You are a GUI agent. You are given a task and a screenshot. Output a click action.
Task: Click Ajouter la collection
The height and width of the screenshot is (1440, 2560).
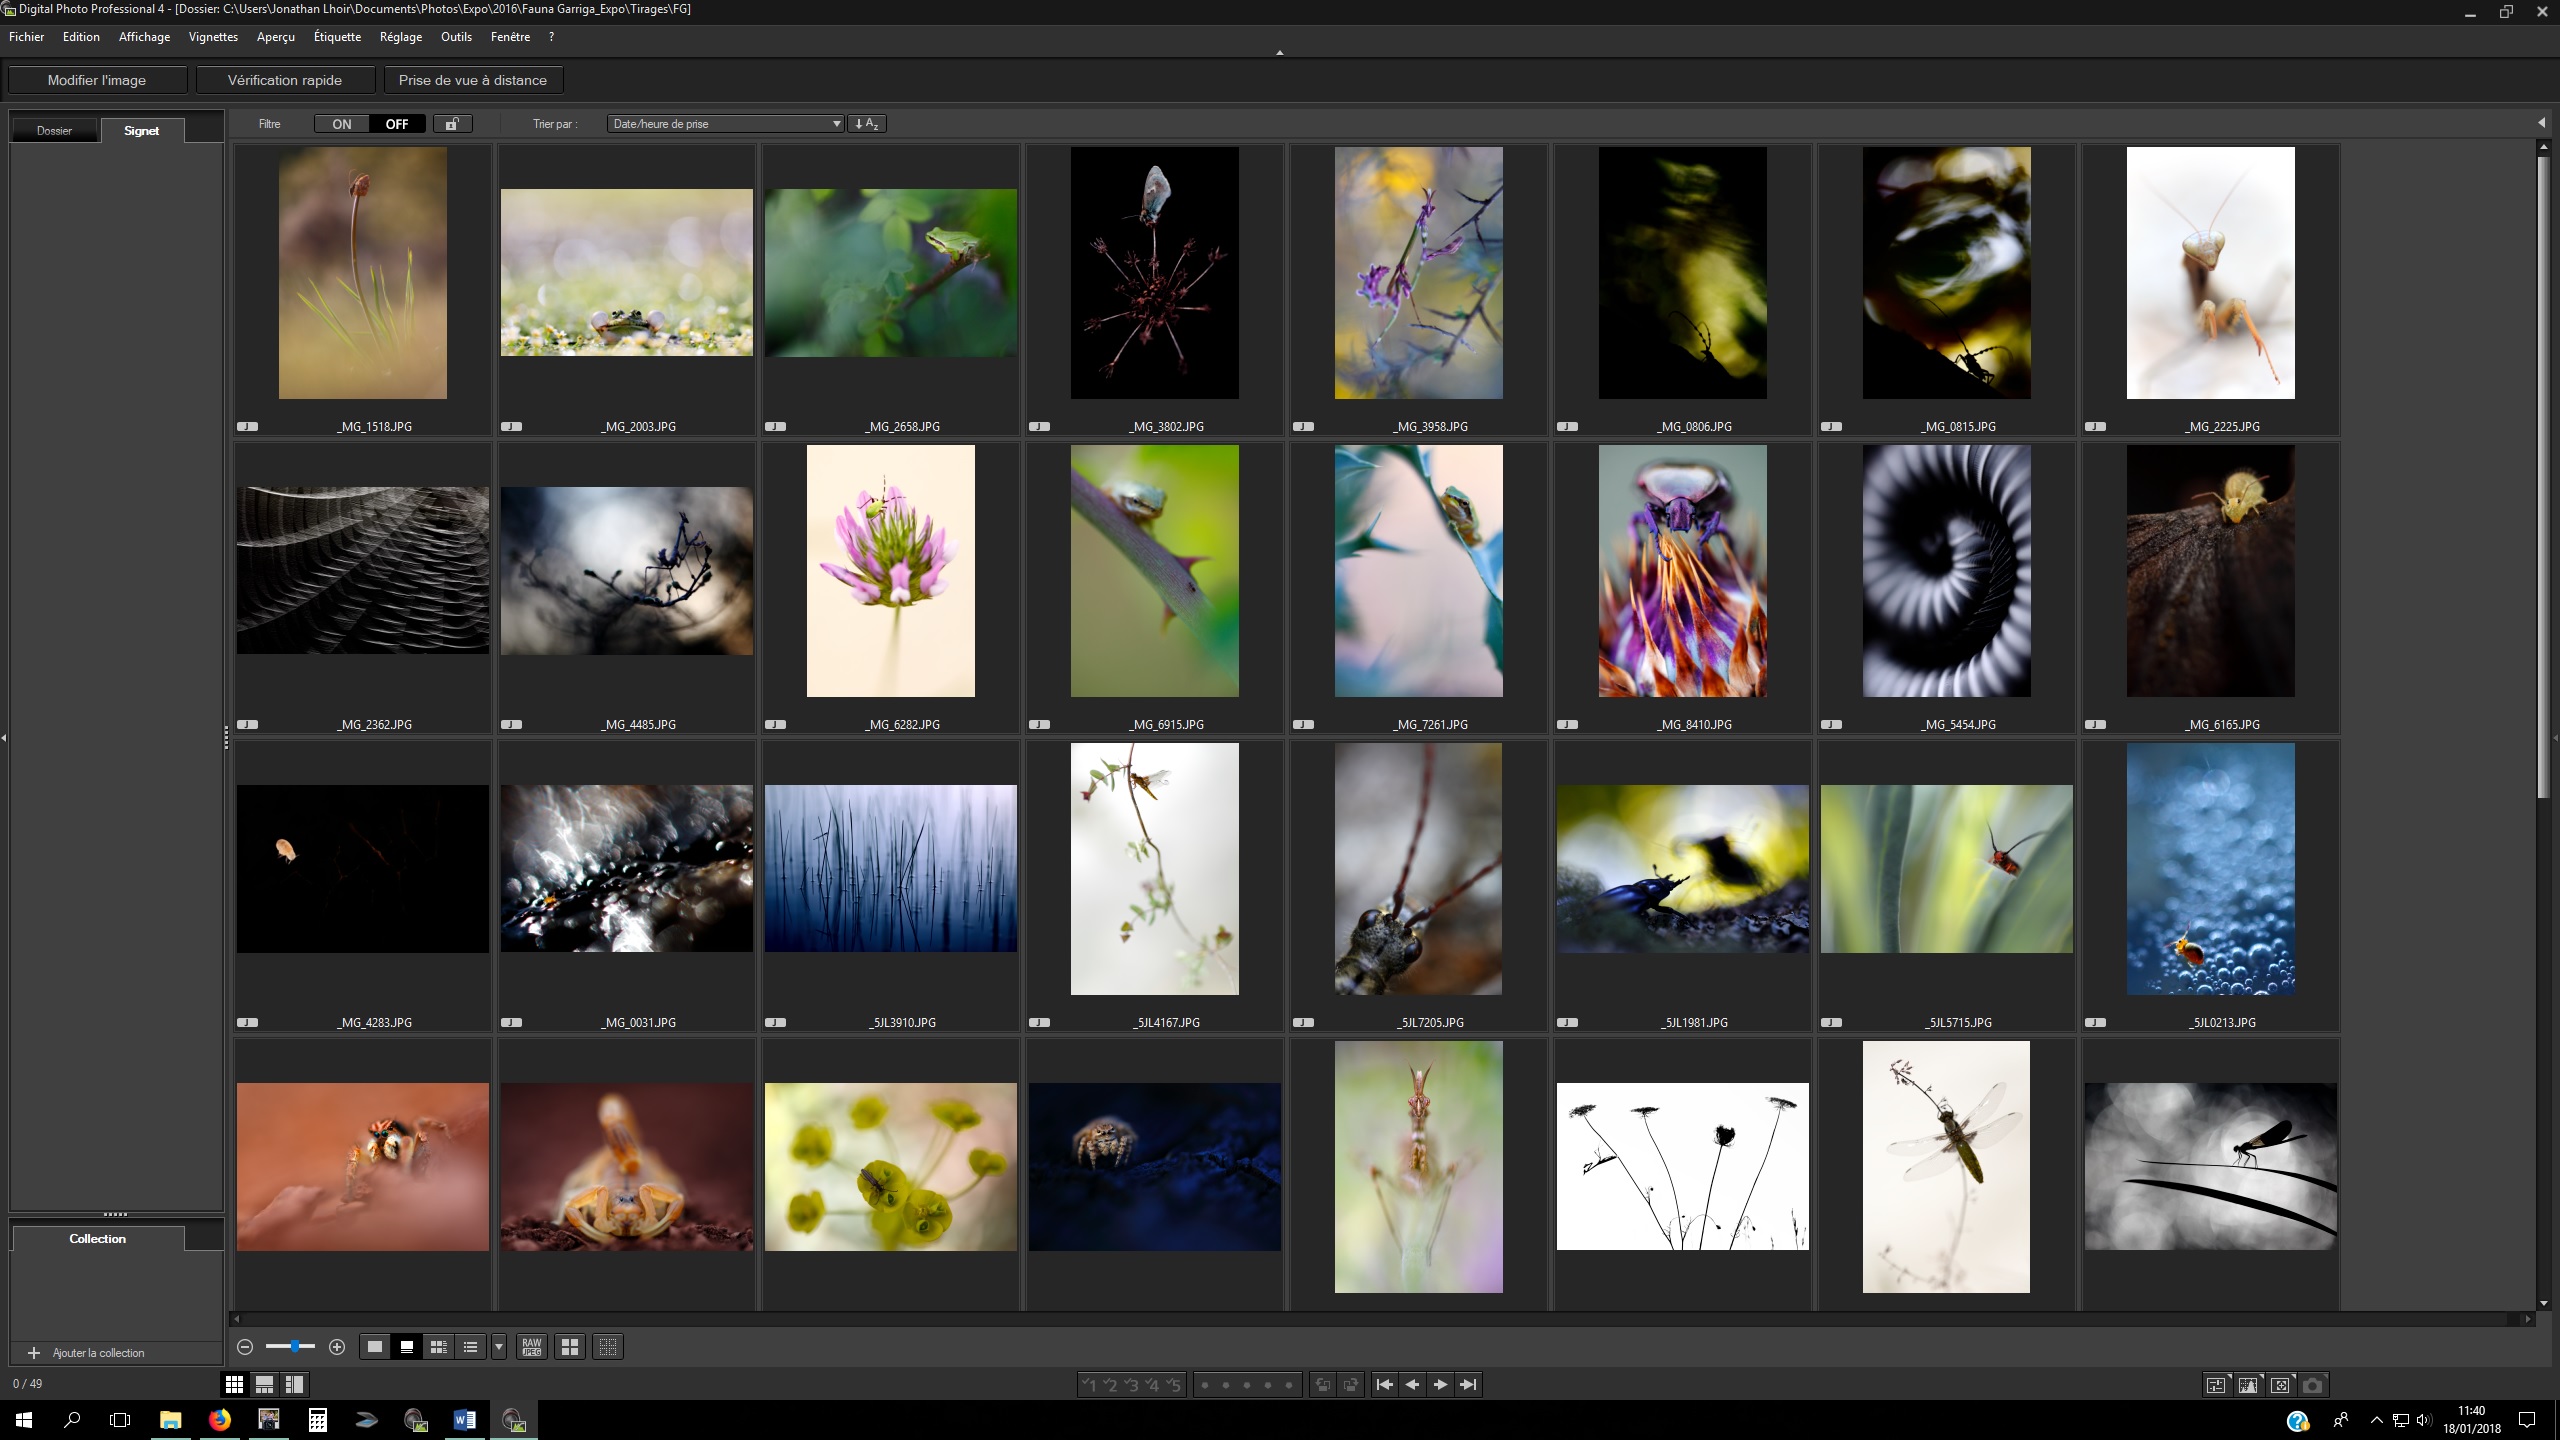(x=88, y=1353)
